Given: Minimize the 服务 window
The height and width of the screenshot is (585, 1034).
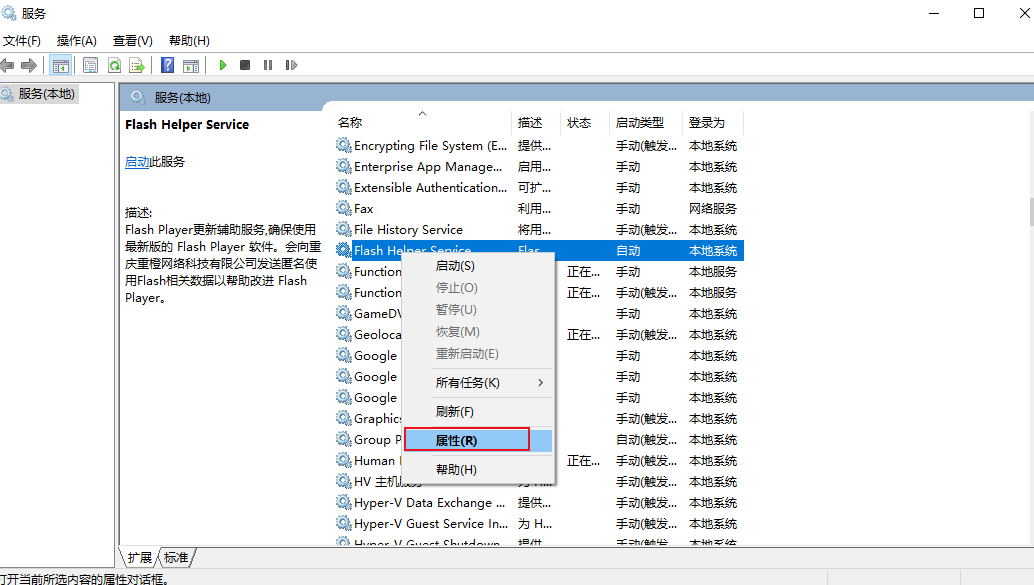Looking at the screenshot, I should coord(934,13).
